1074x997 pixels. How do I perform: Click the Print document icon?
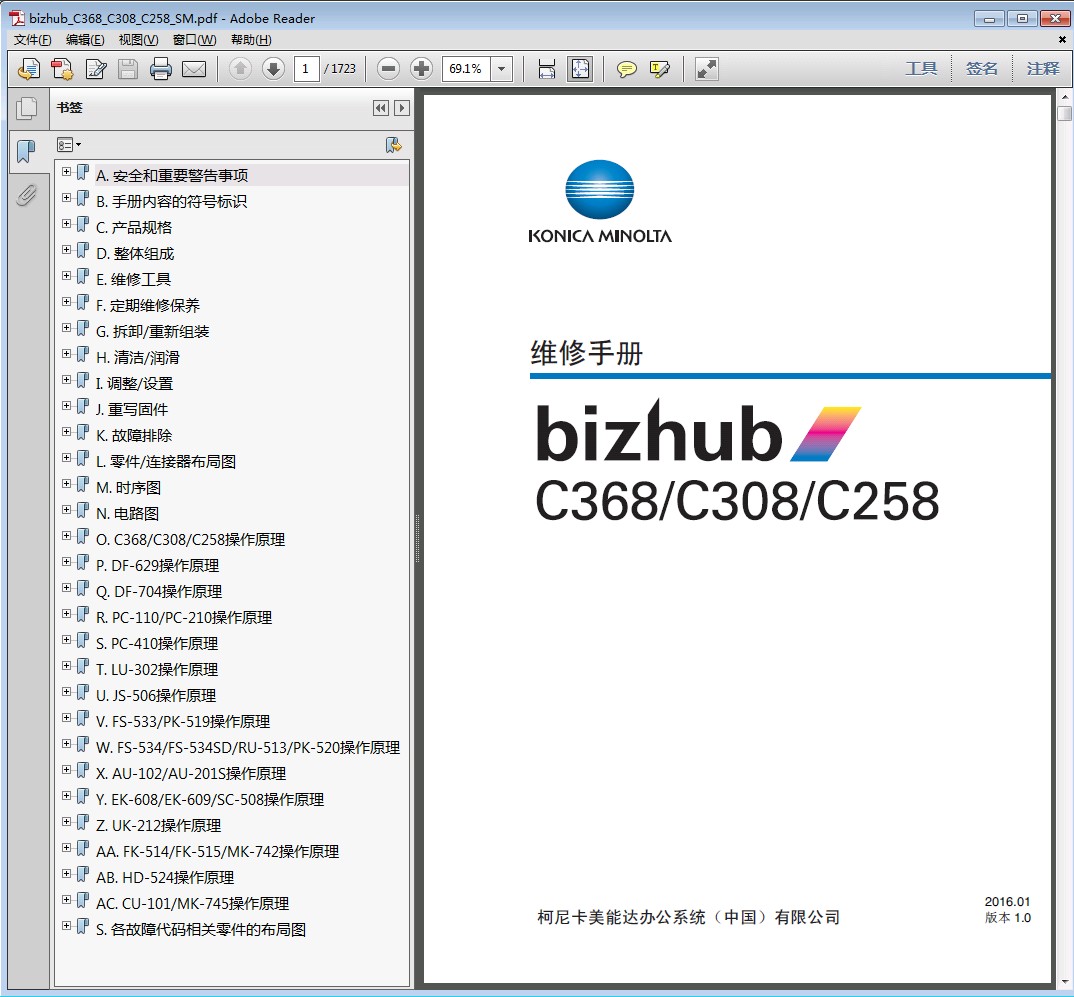pyautogui.click(x=161, y=69)
